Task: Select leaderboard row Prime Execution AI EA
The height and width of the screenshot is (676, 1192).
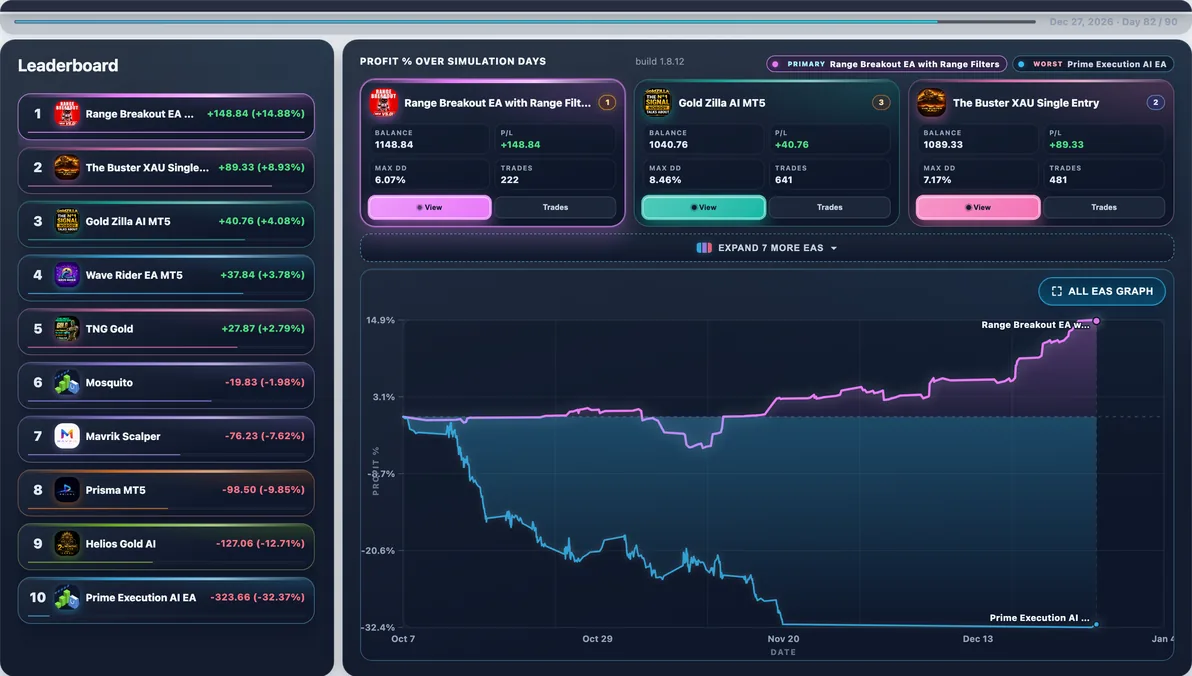Action: [x=166, y=600]
